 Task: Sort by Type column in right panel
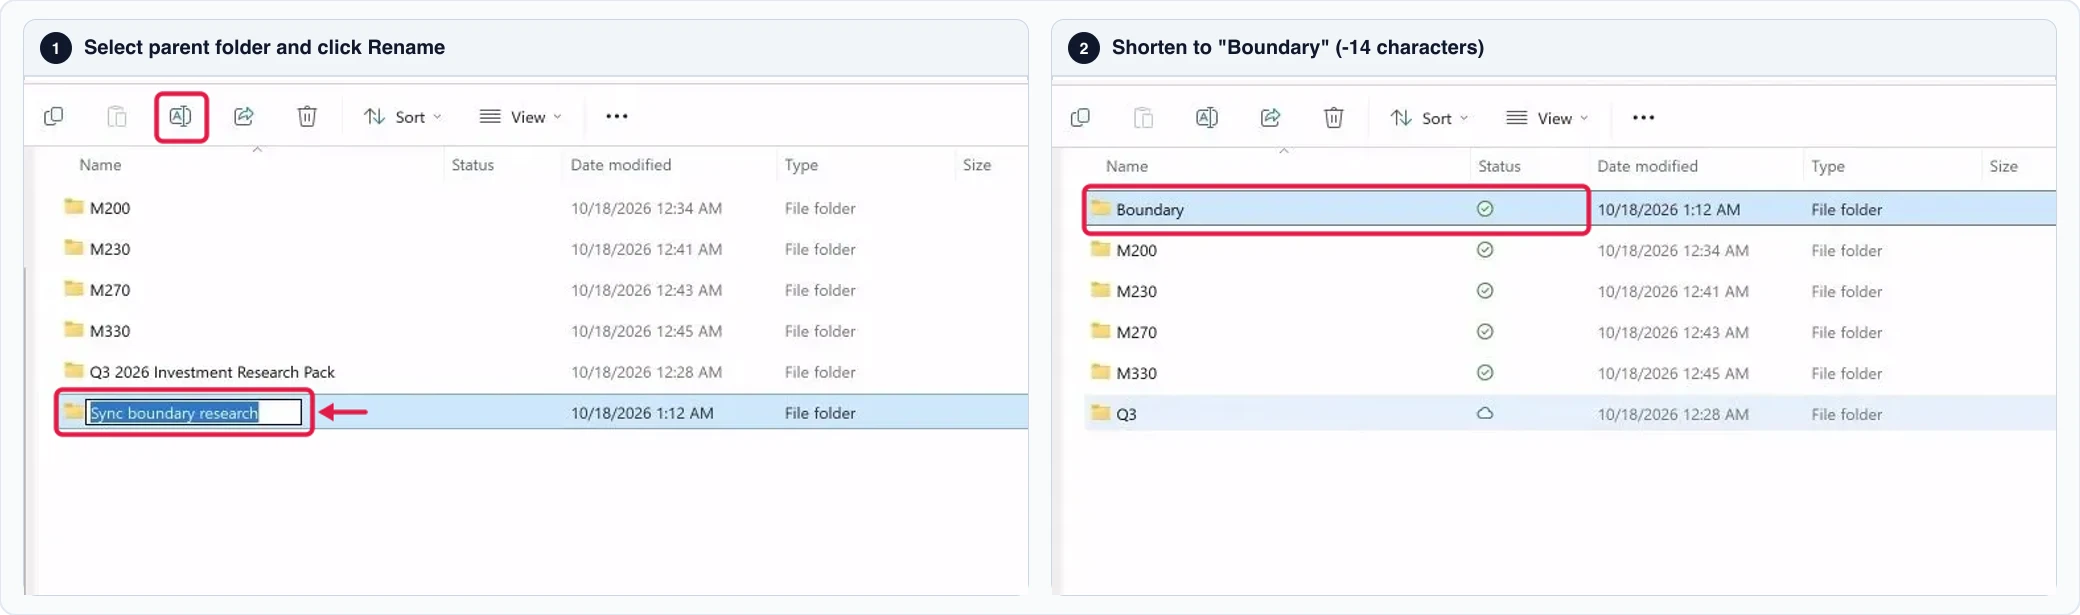(x=1828, y=166)
